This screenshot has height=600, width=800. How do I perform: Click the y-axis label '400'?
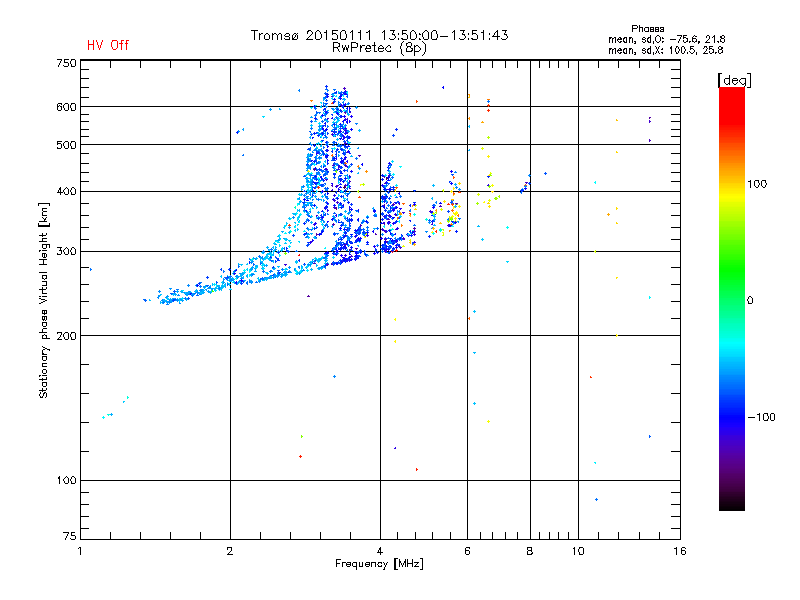(x=66, y=191)
